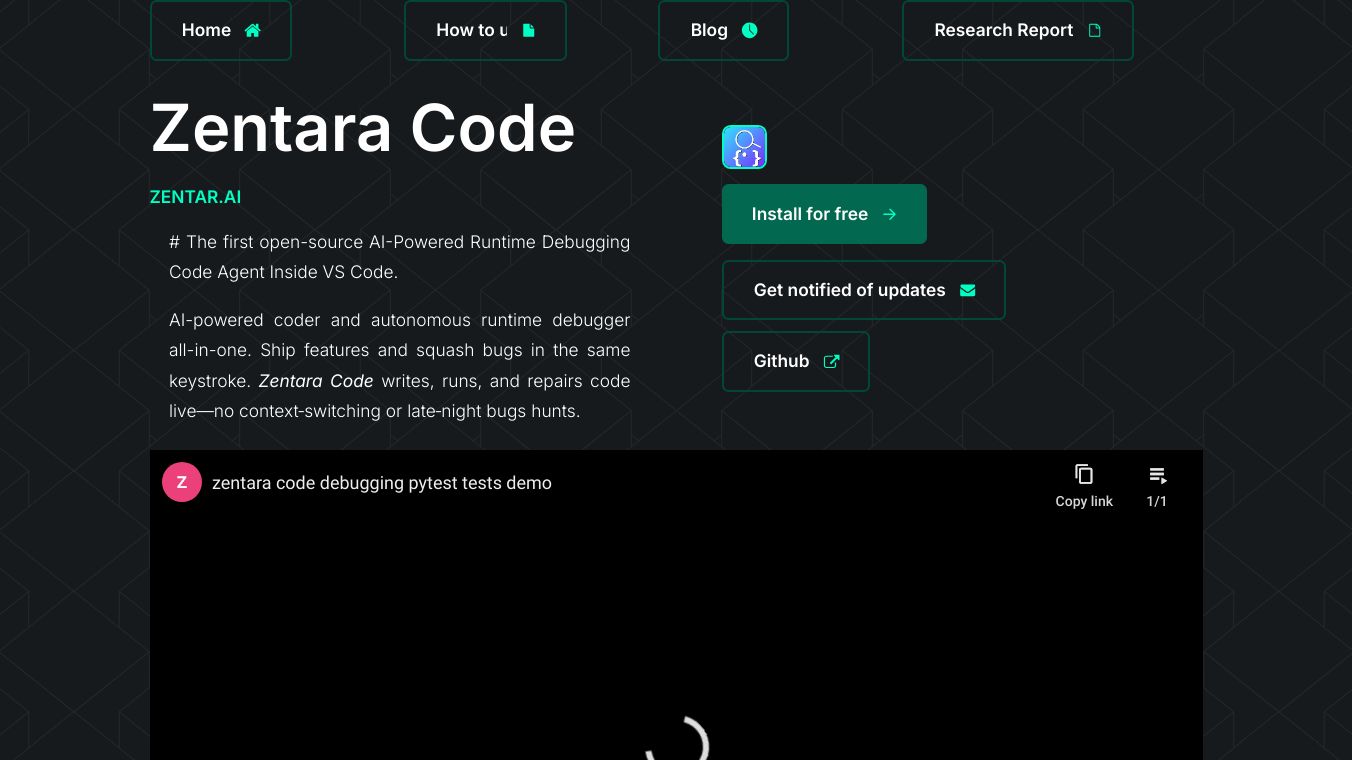Image resolution: width=1352 pixels, height=760 pixels.
Task: Click the arrow icon on Install for free
Action: pos(889,214)
